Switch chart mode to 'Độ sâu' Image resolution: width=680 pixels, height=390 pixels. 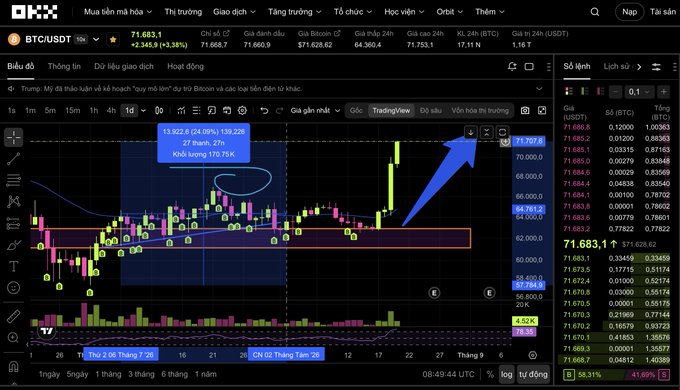(x=430, y=110)
